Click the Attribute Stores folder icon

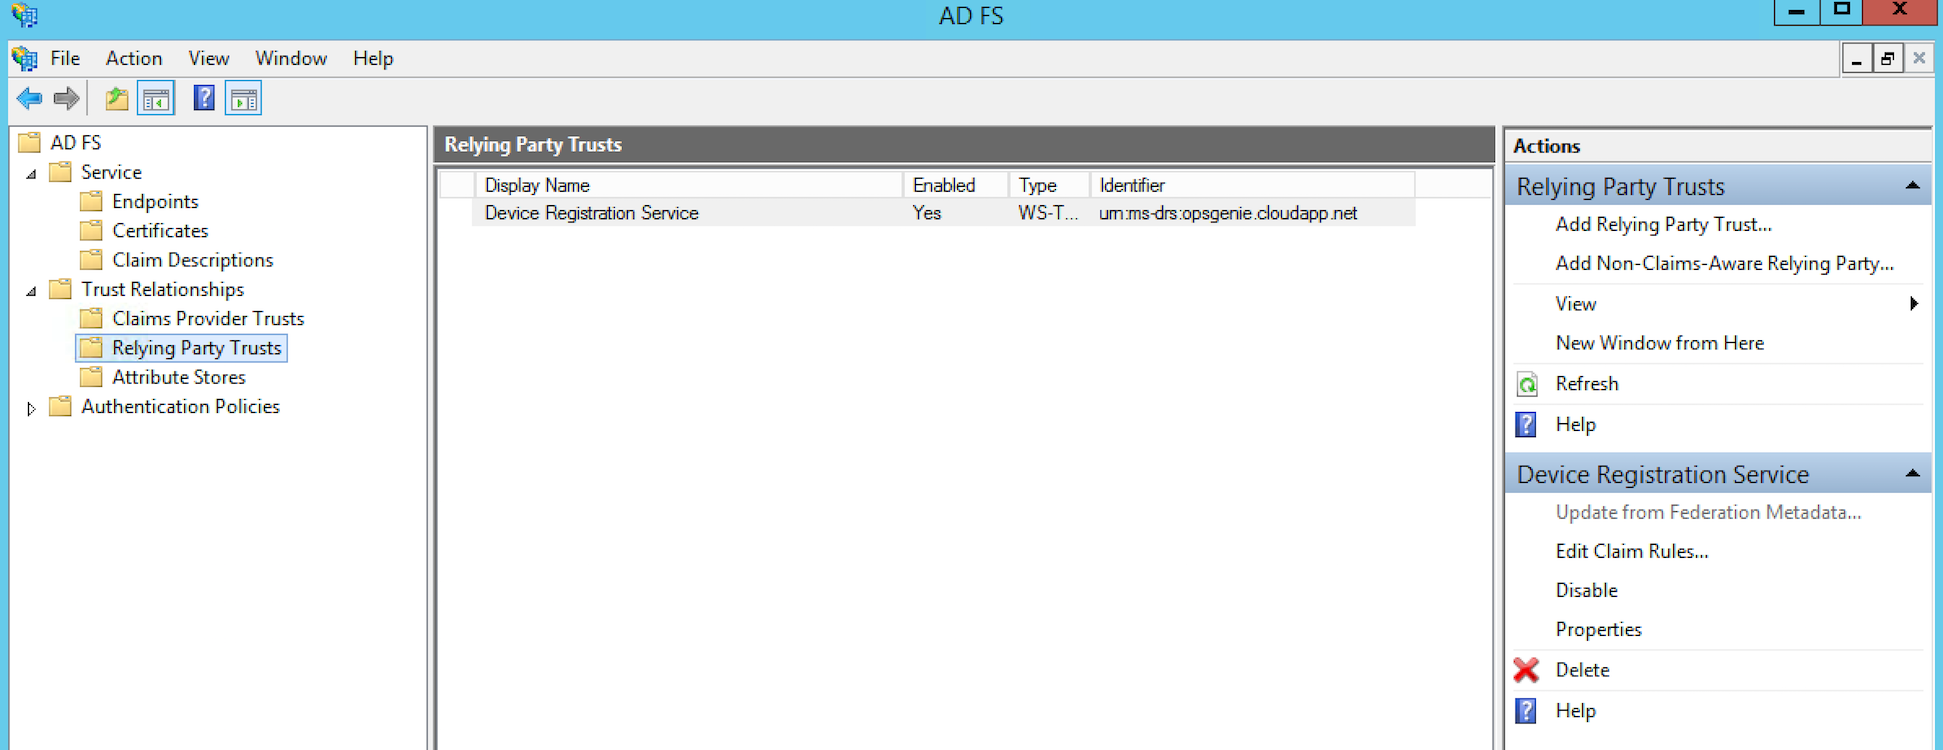click(91, 377)
